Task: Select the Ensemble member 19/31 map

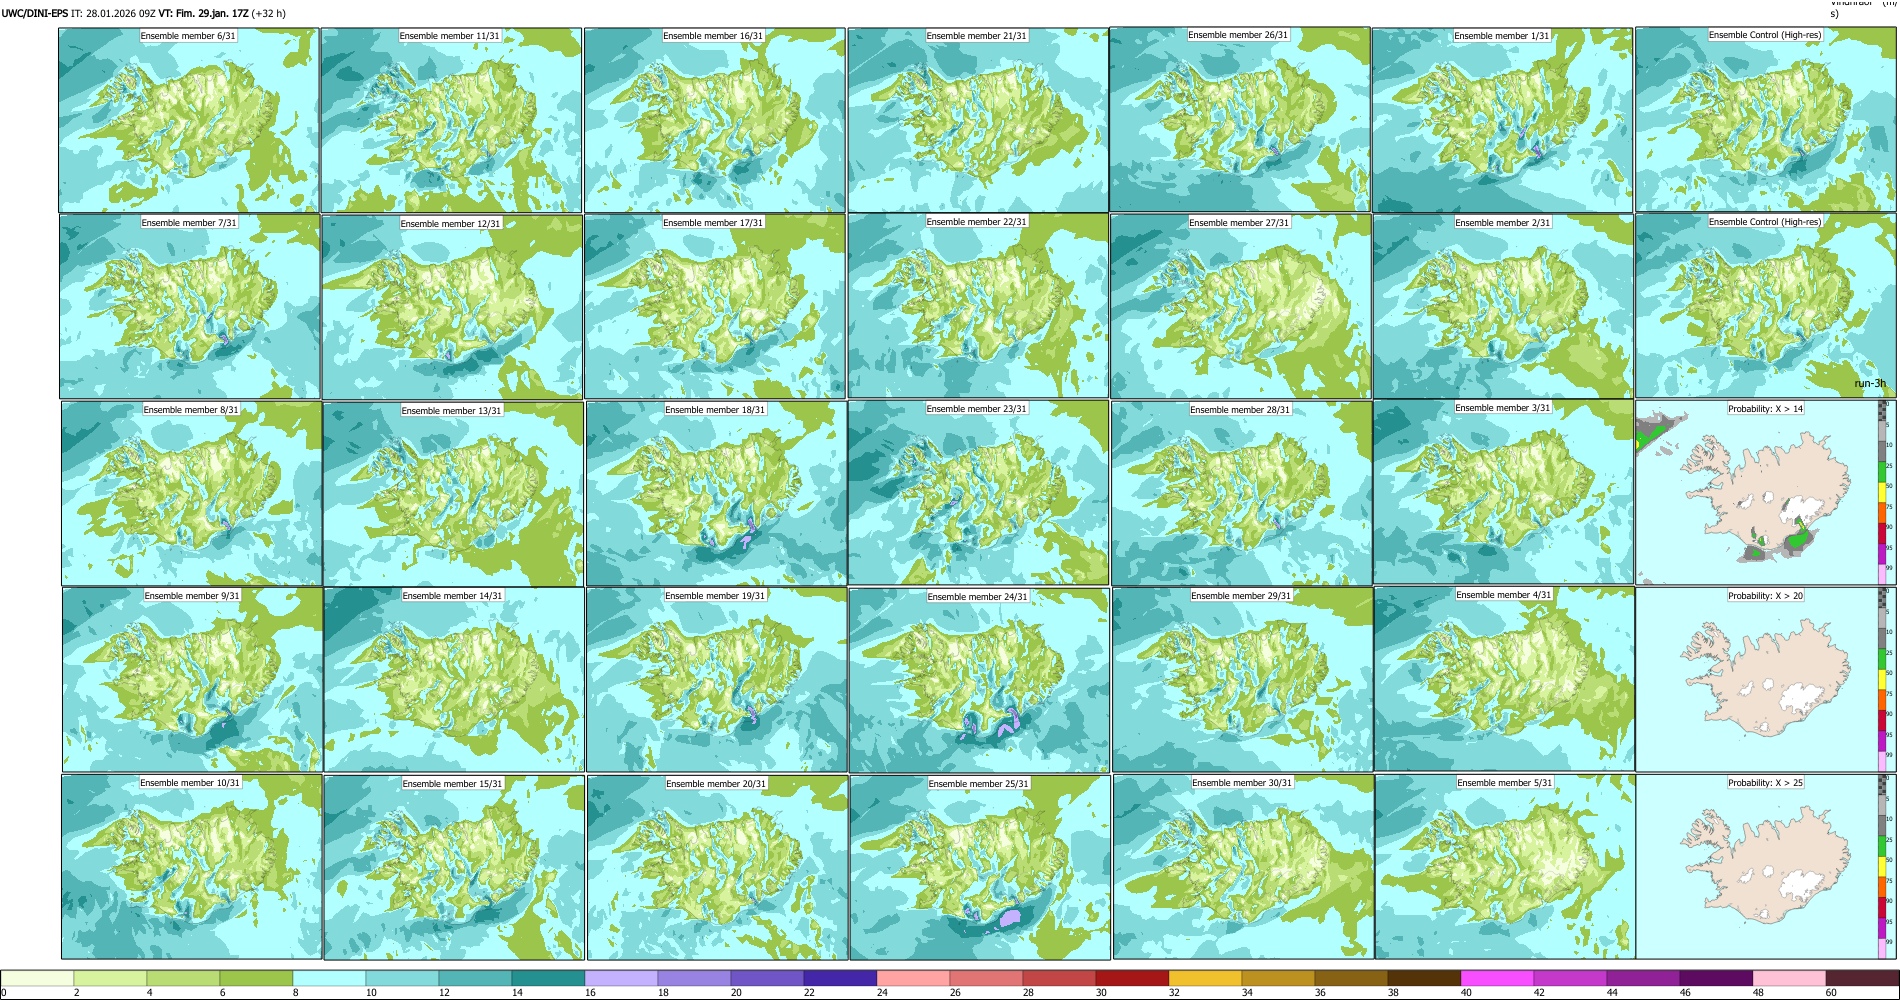Action: [716, 679]
